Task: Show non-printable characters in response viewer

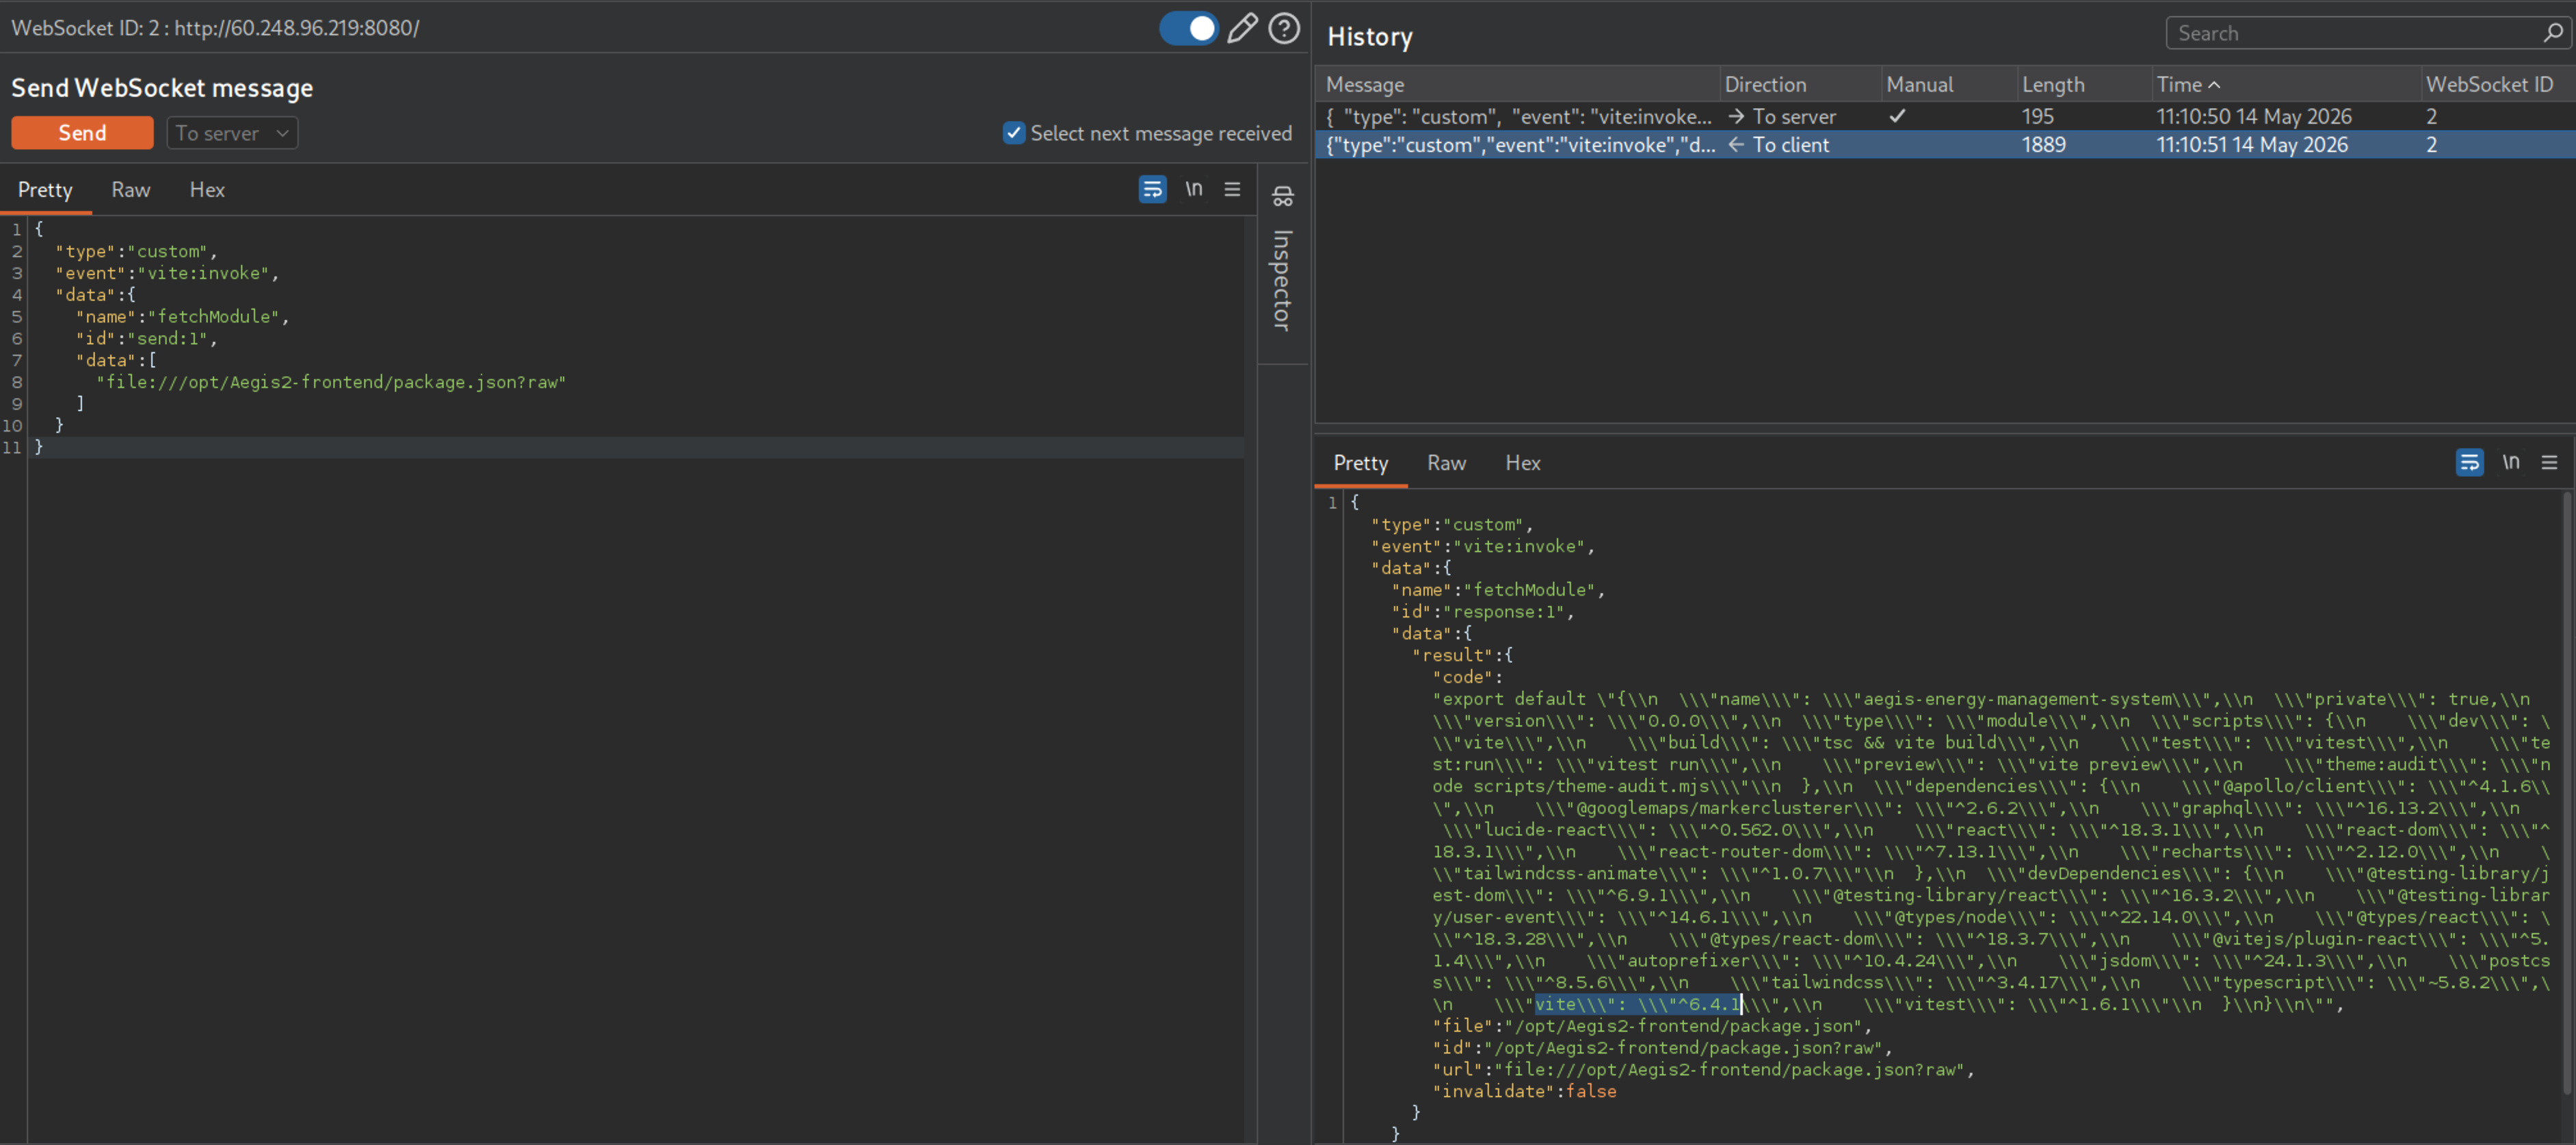Action: coord(2511,462)
